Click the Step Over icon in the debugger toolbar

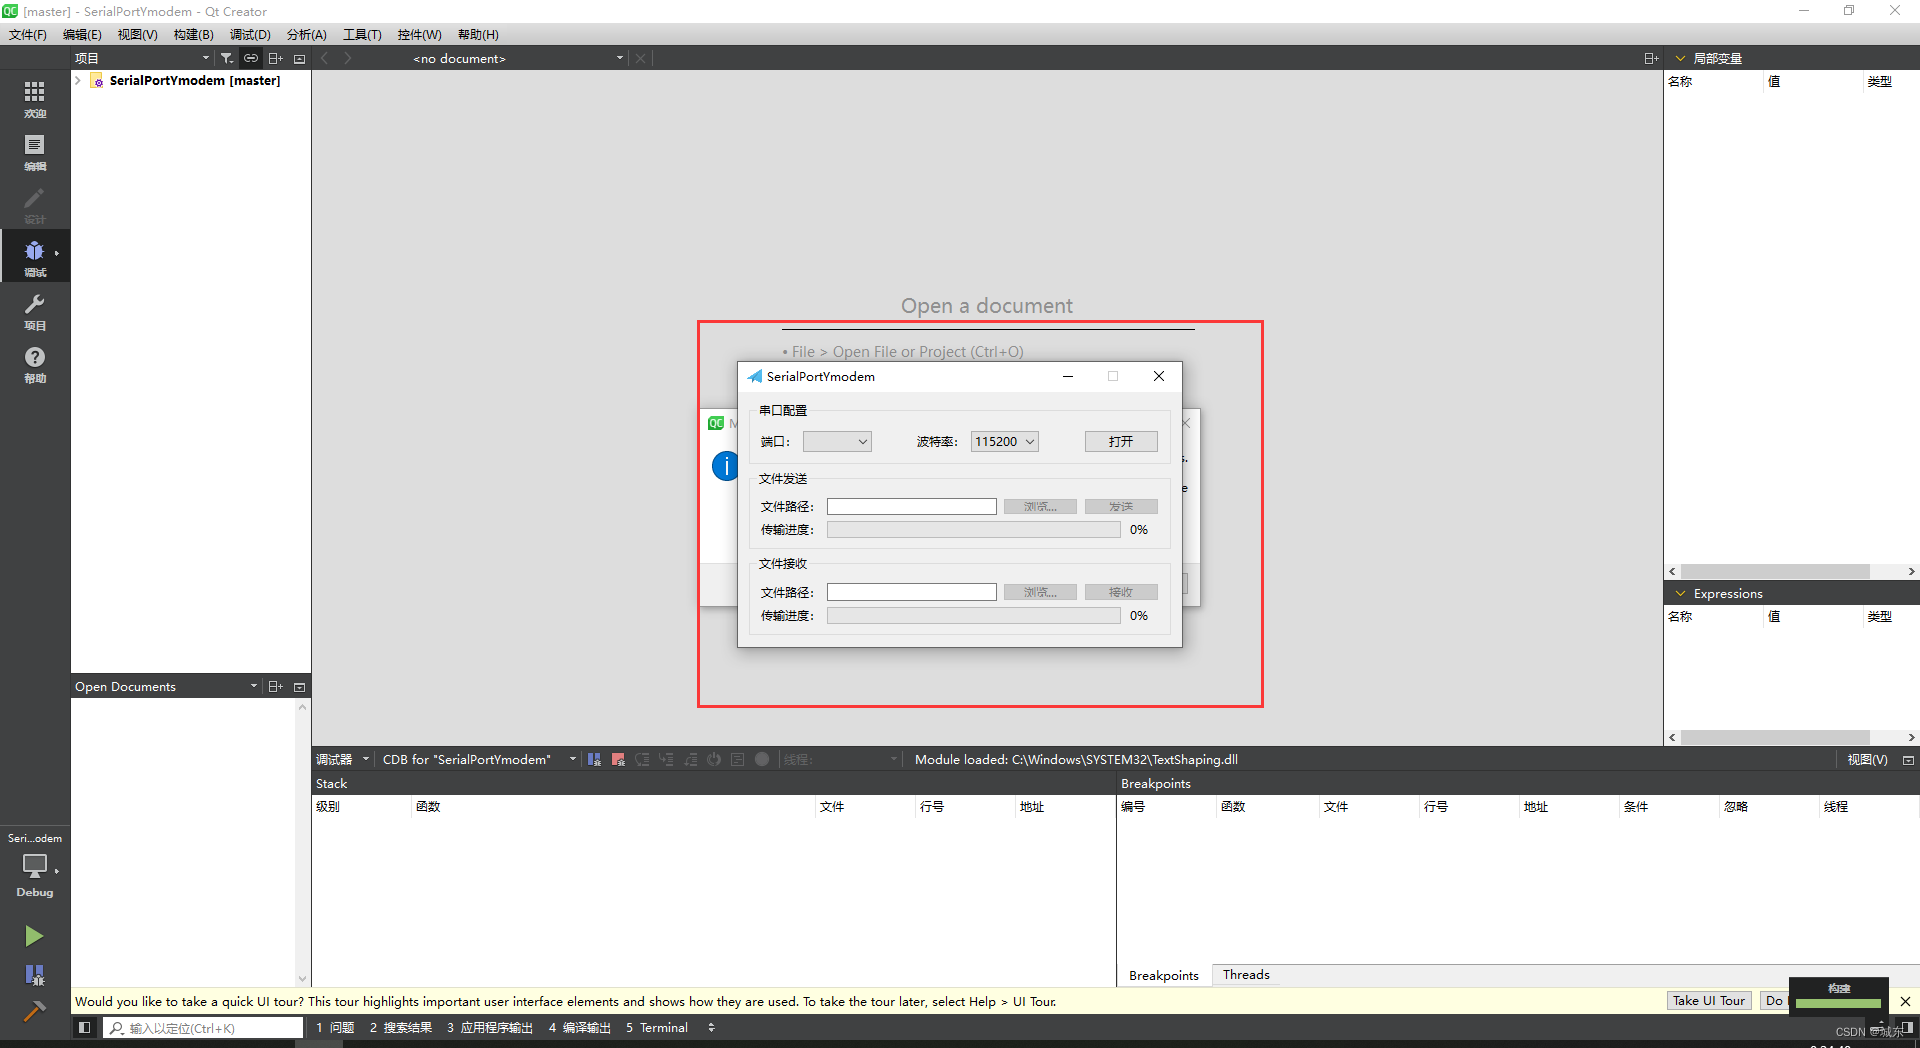[643, 759]
